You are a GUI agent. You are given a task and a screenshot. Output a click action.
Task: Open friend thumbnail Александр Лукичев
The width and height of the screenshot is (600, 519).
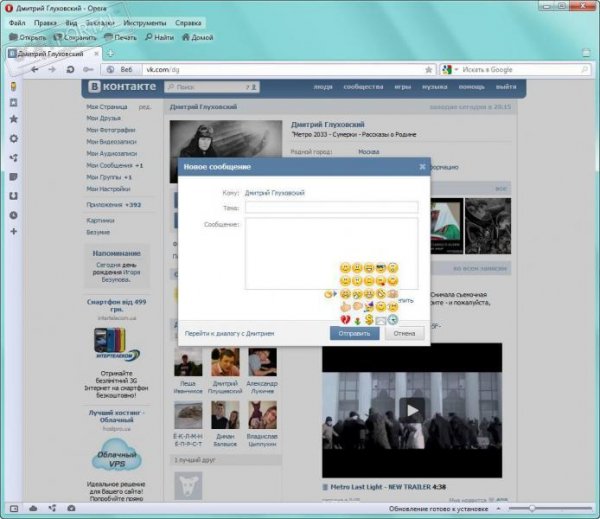point(262,362)
